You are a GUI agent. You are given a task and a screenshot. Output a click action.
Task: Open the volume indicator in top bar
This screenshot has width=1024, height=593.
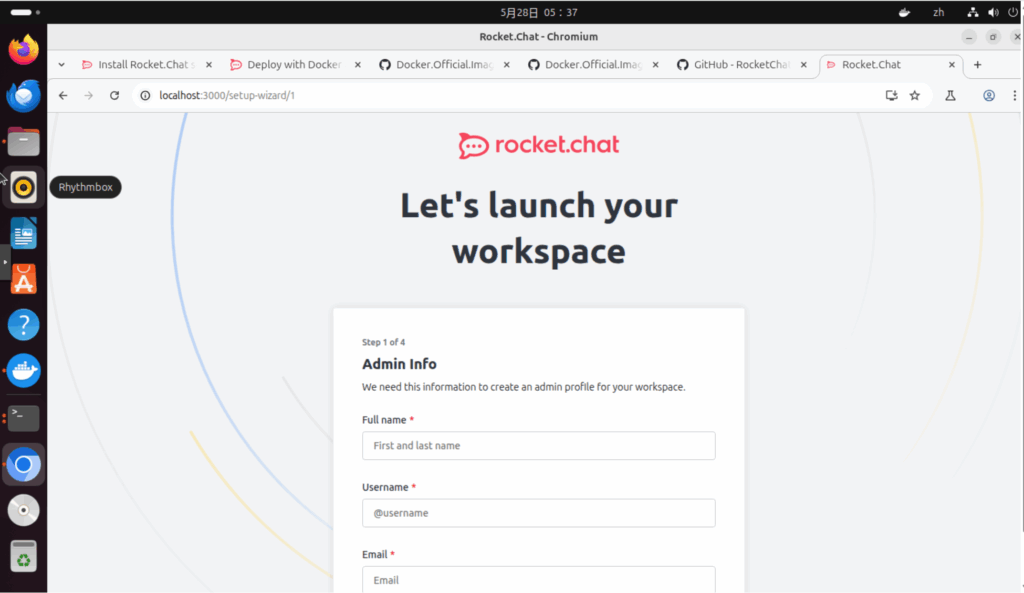[x=993, y=12]
